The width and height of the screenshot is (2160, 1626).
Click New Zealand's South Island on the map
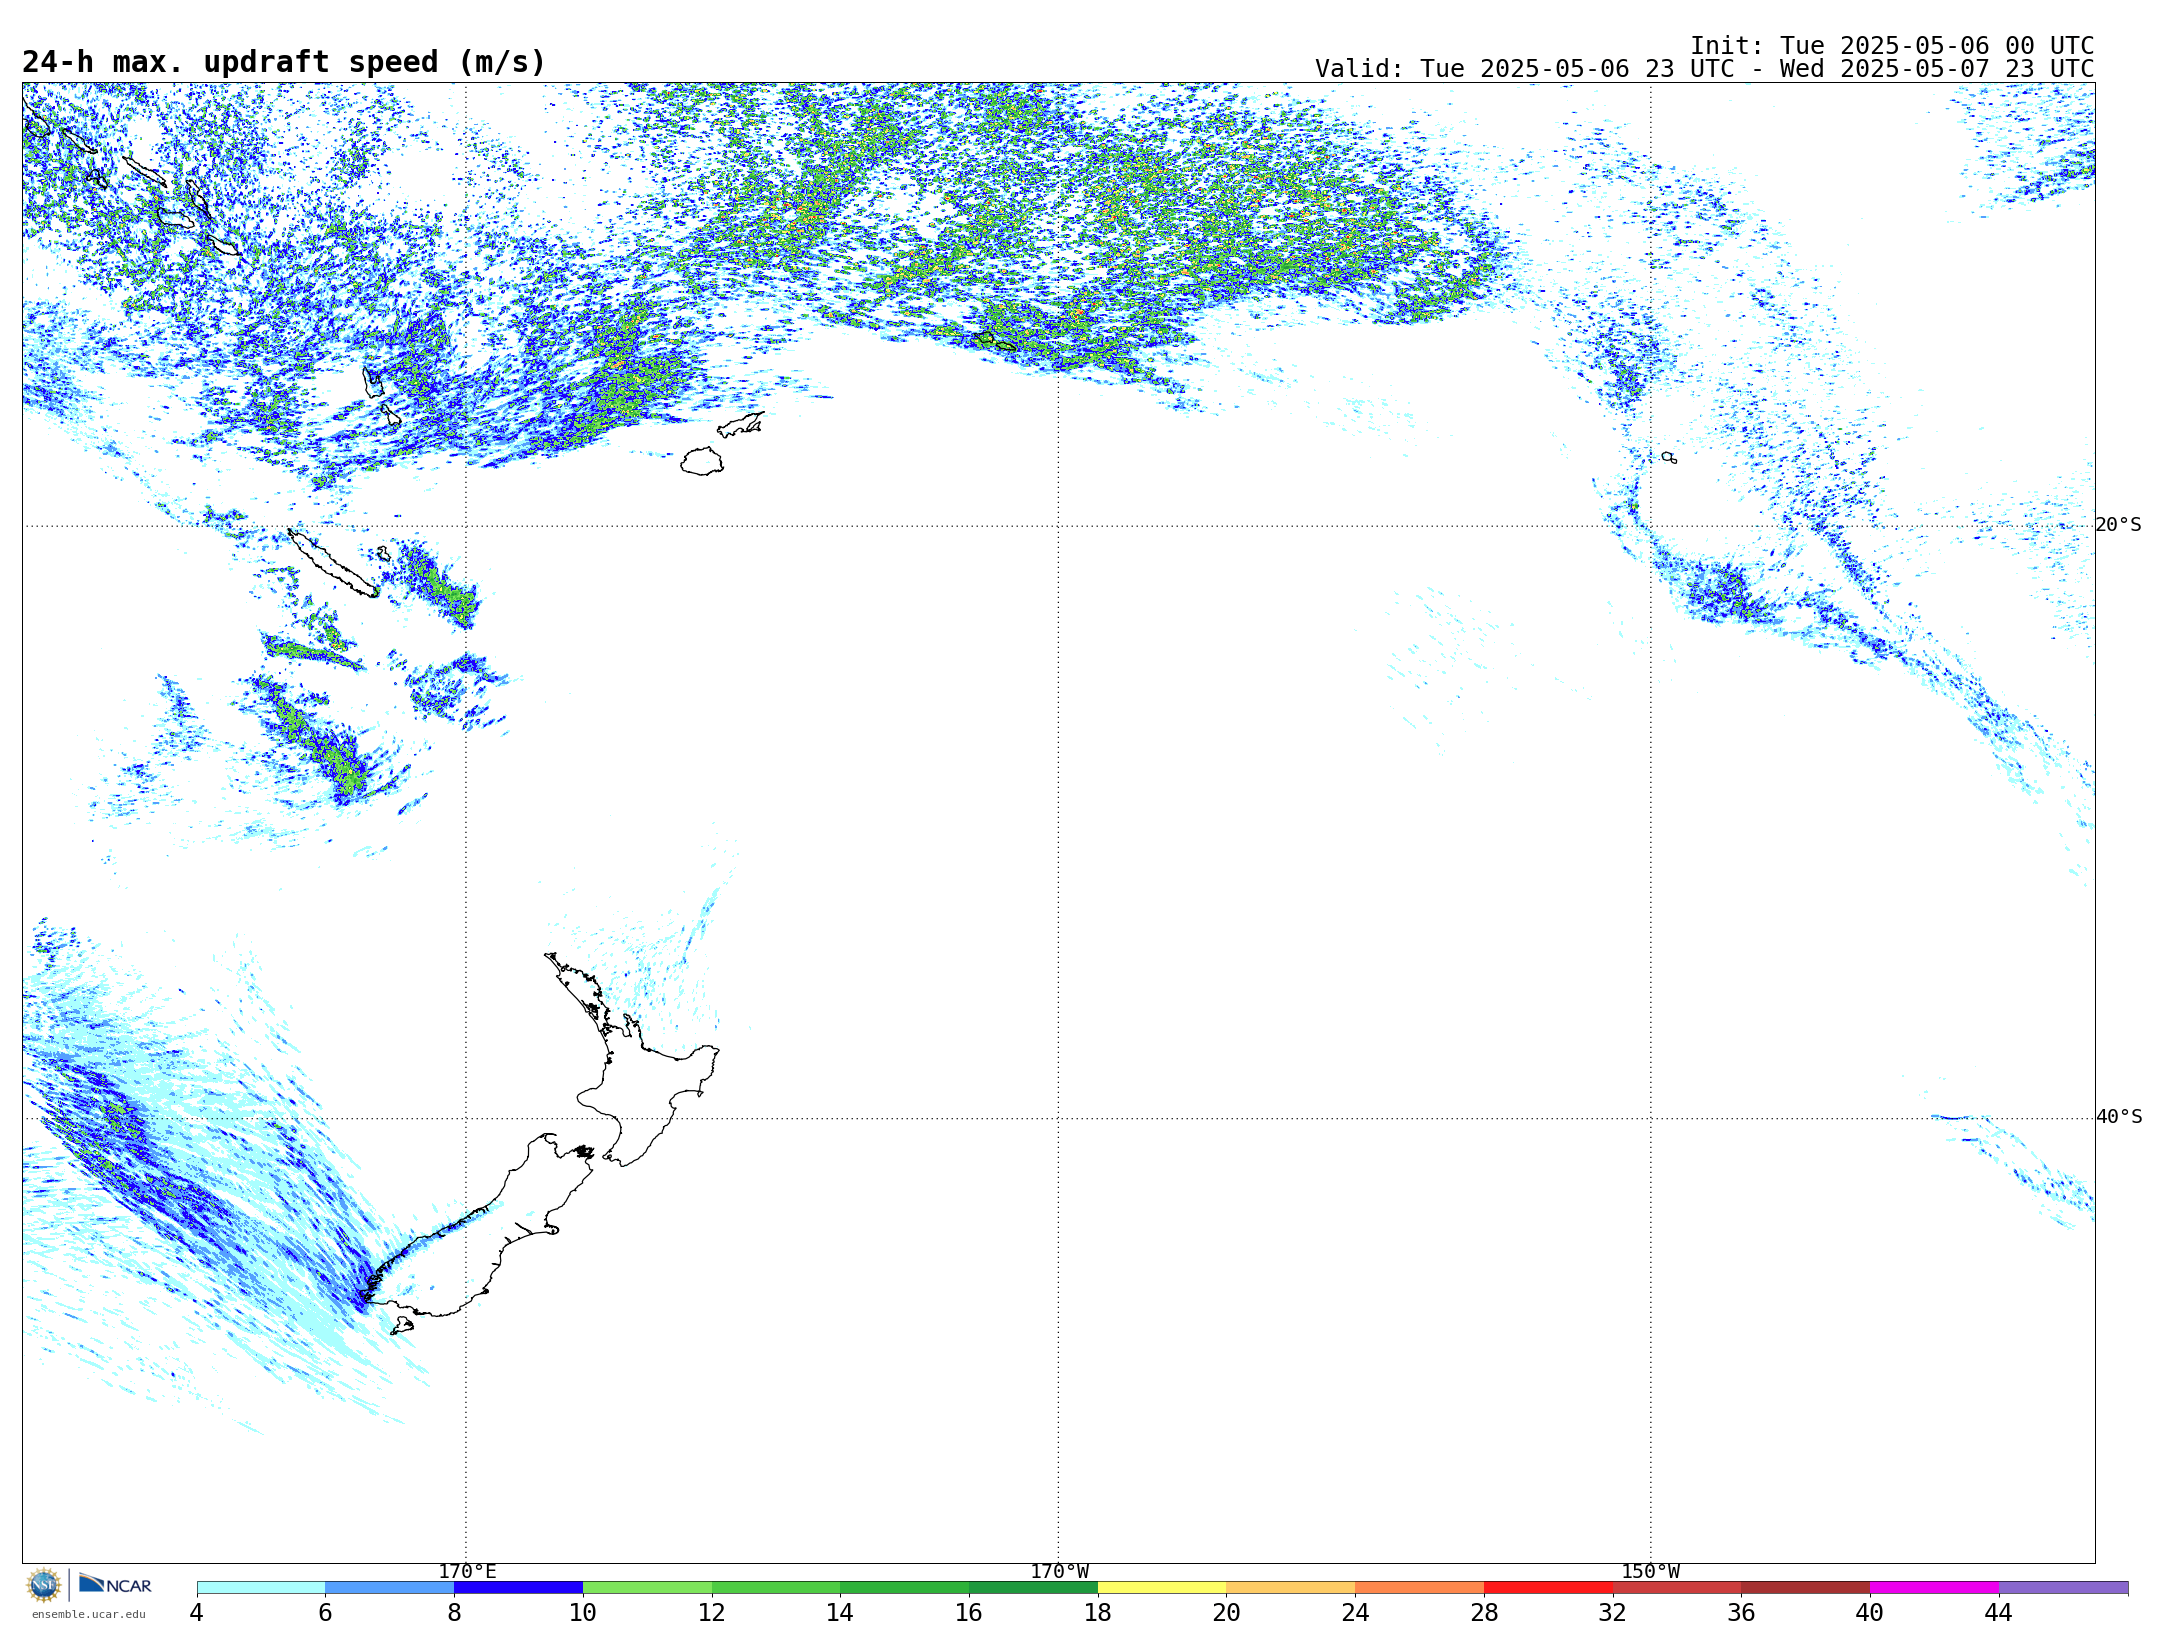[480, 1240]
